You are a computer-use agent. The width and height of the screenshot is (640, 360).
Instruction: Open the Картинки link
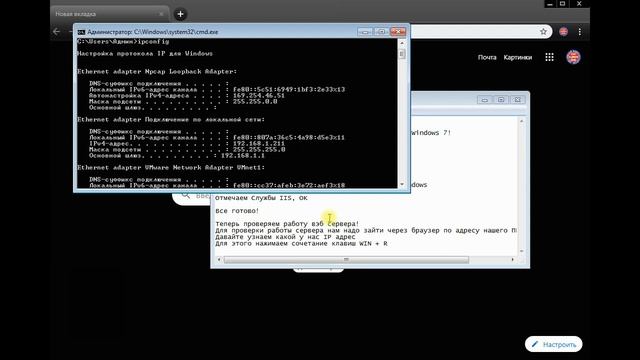[518, 58]
